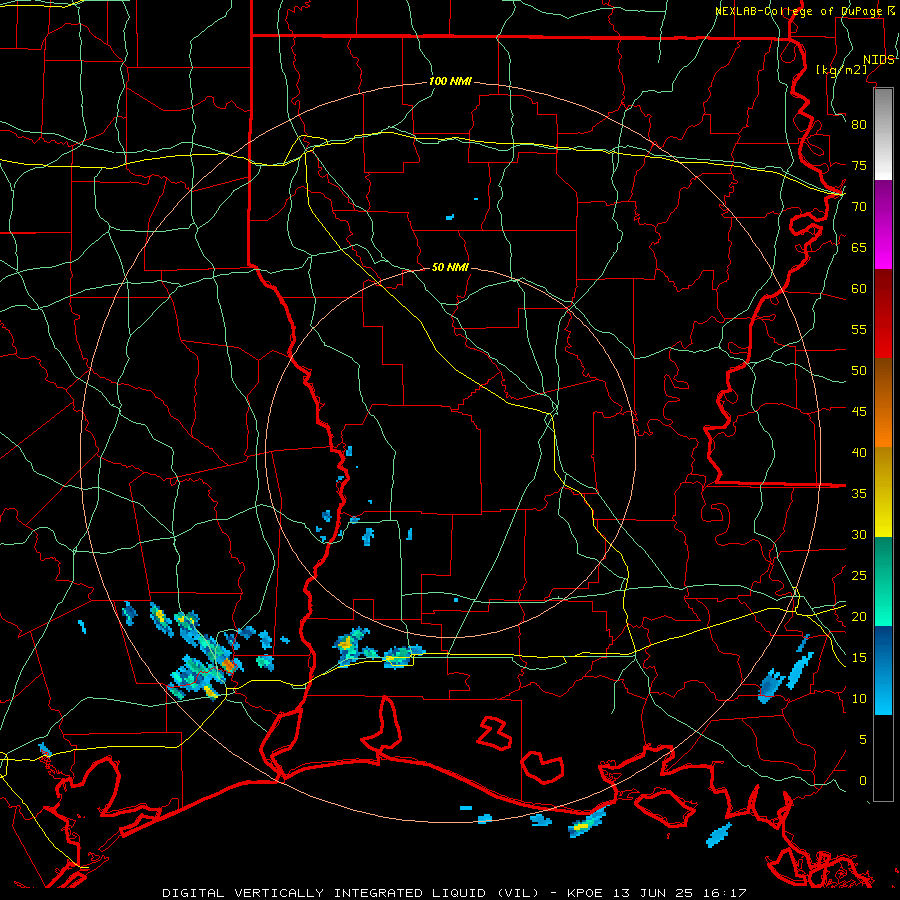Select legend value "15"
The height and width of the screenshot is (900, 900).
click(859, 658)
